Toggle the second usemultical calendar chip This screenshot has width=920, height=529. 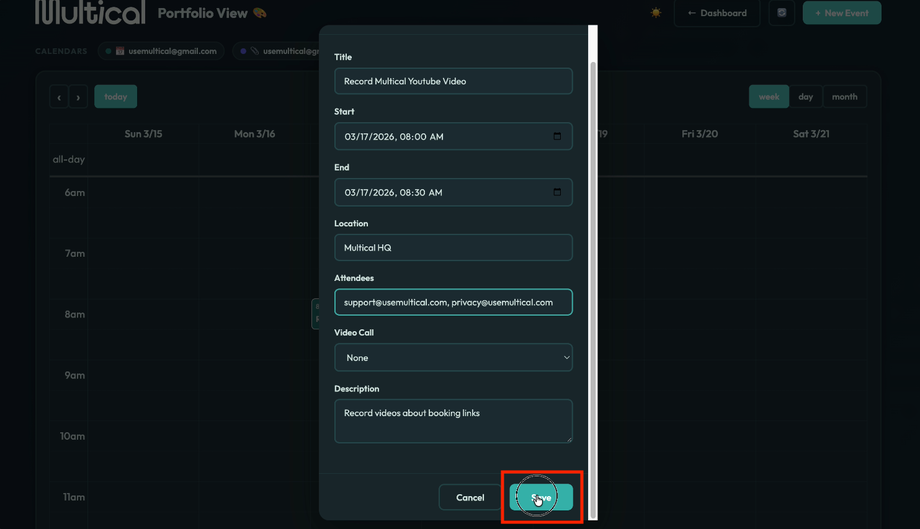[276, 51]
